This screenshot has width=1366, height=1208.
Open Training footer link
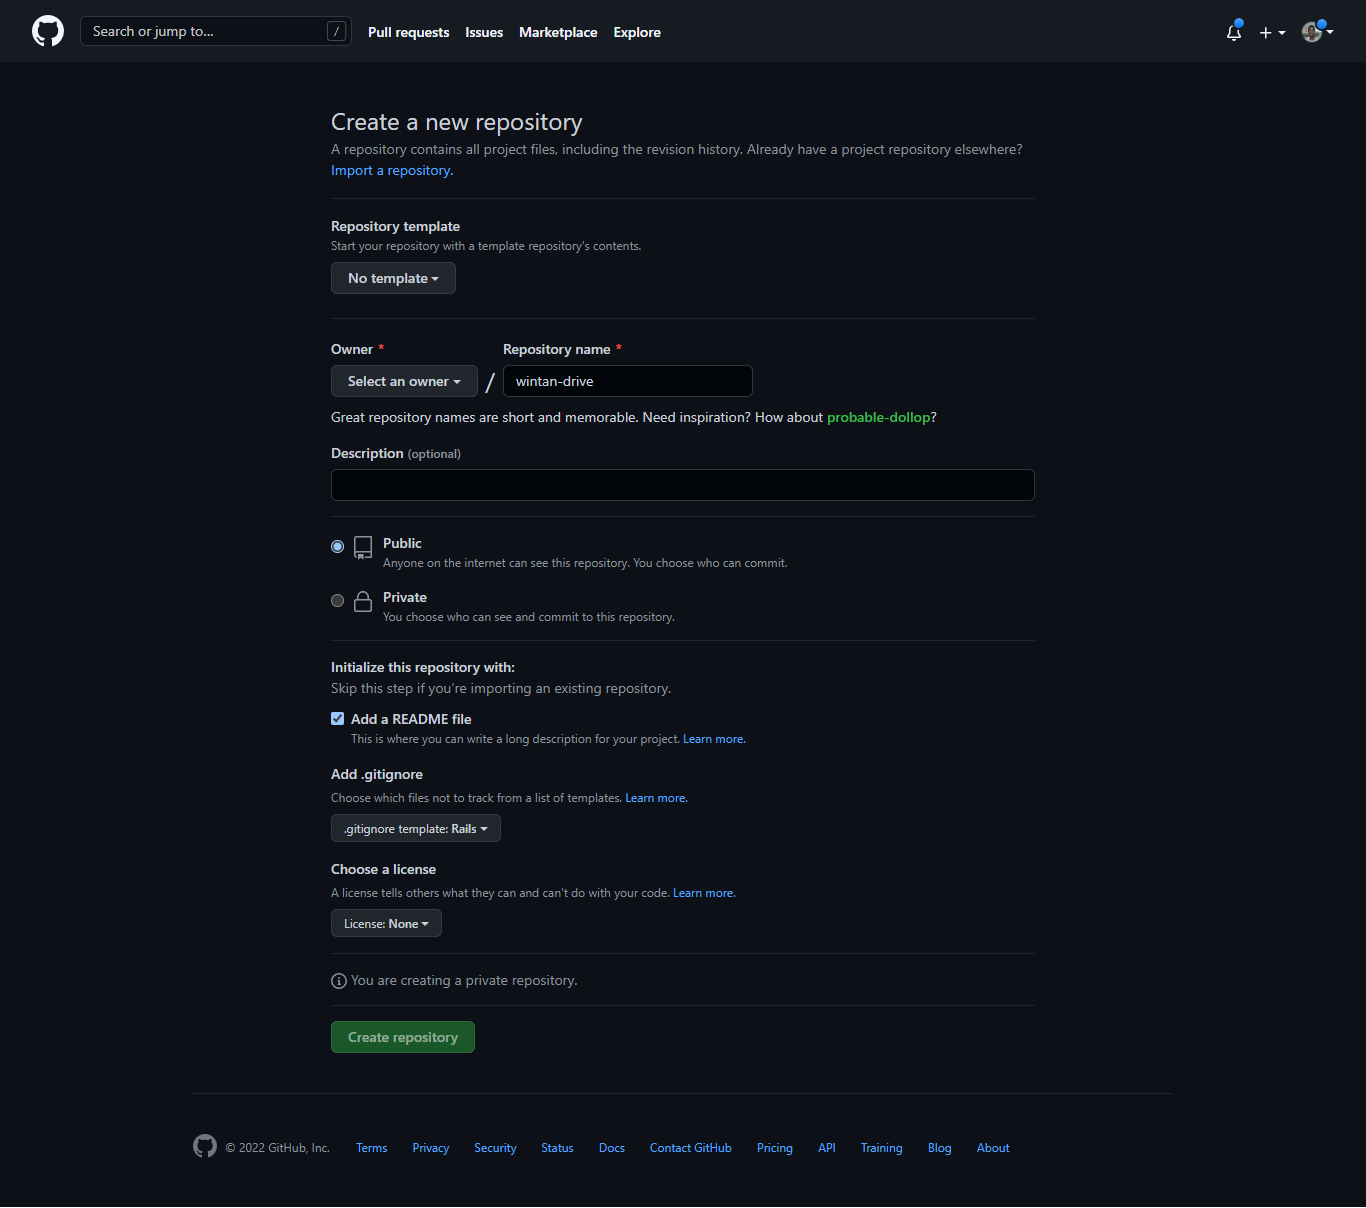tap(882, 1148)
